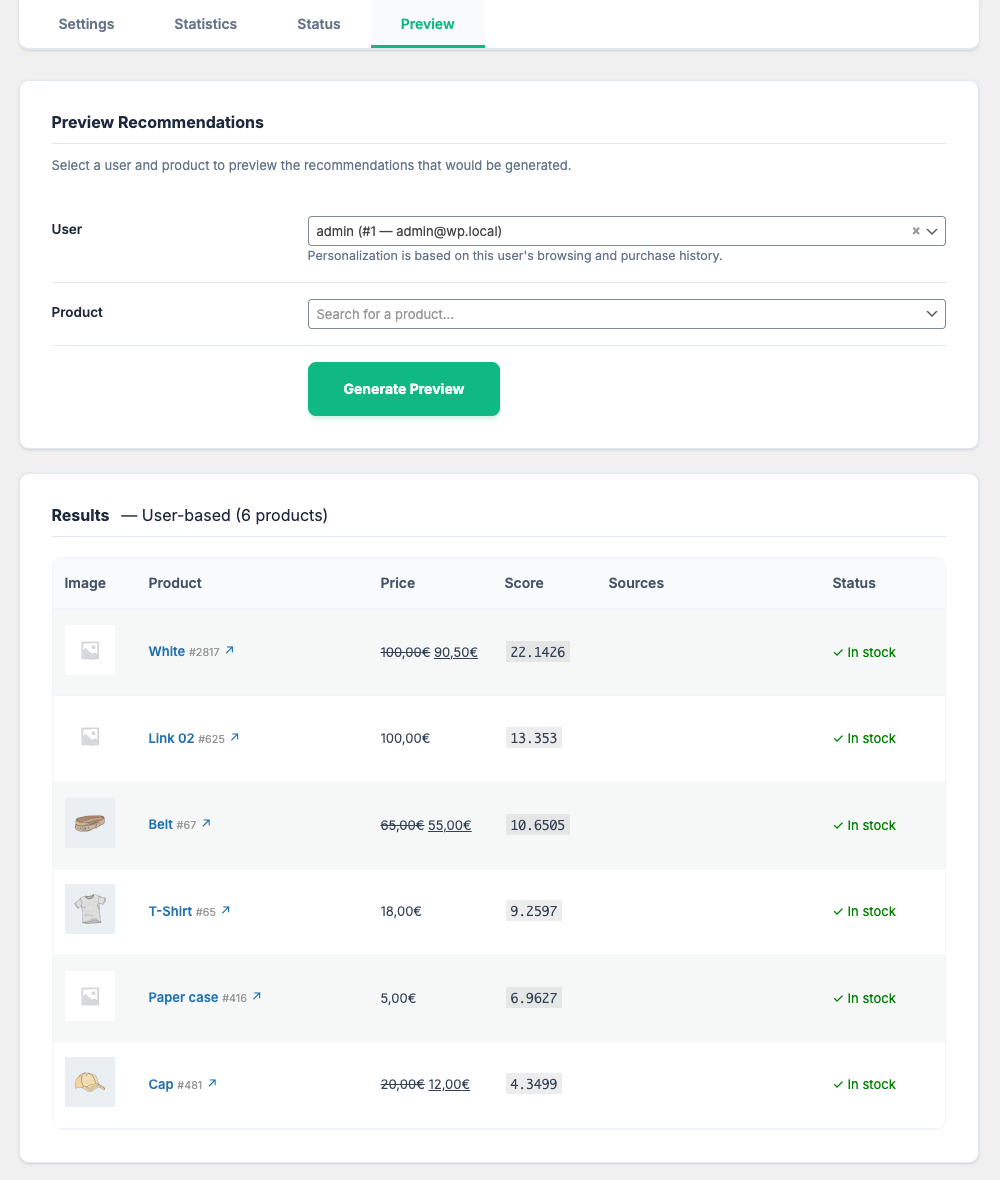
Task: Click the placeholder image for Link 02
Action: [90, 737]
